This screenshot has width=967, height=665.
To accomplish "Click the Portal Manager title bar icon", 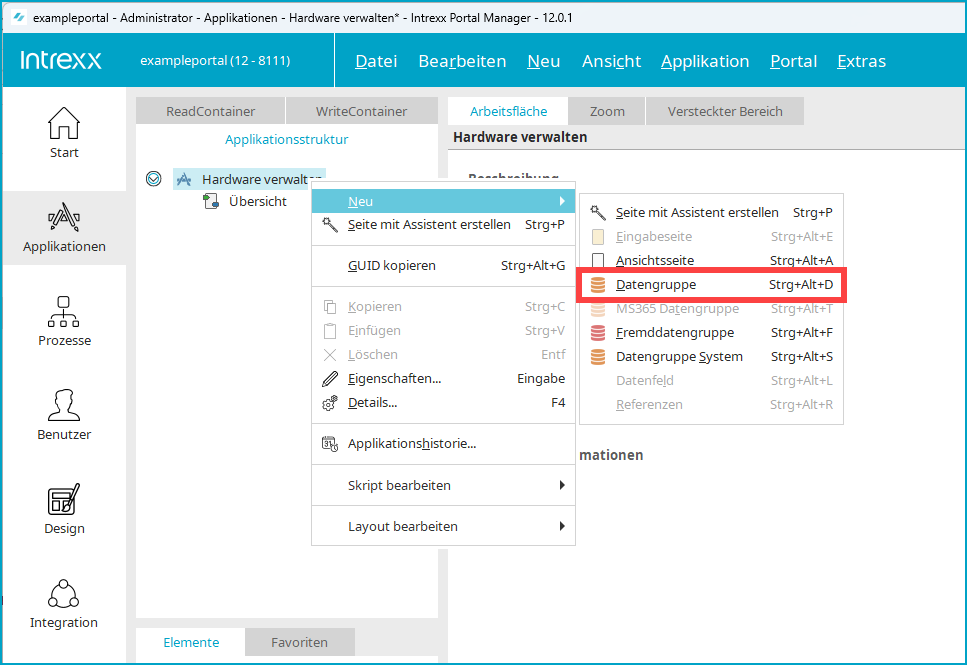I will tap(19, 17).
